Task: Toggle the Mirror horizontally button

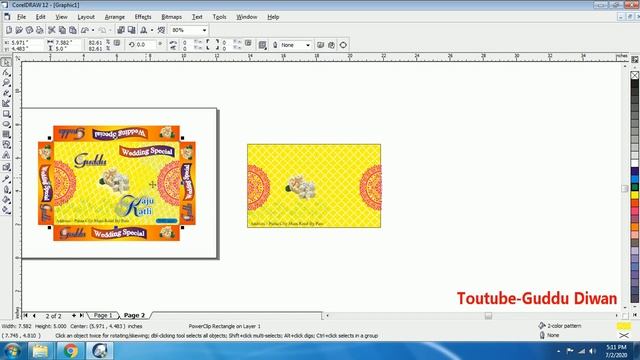Action: coord(173,42)
